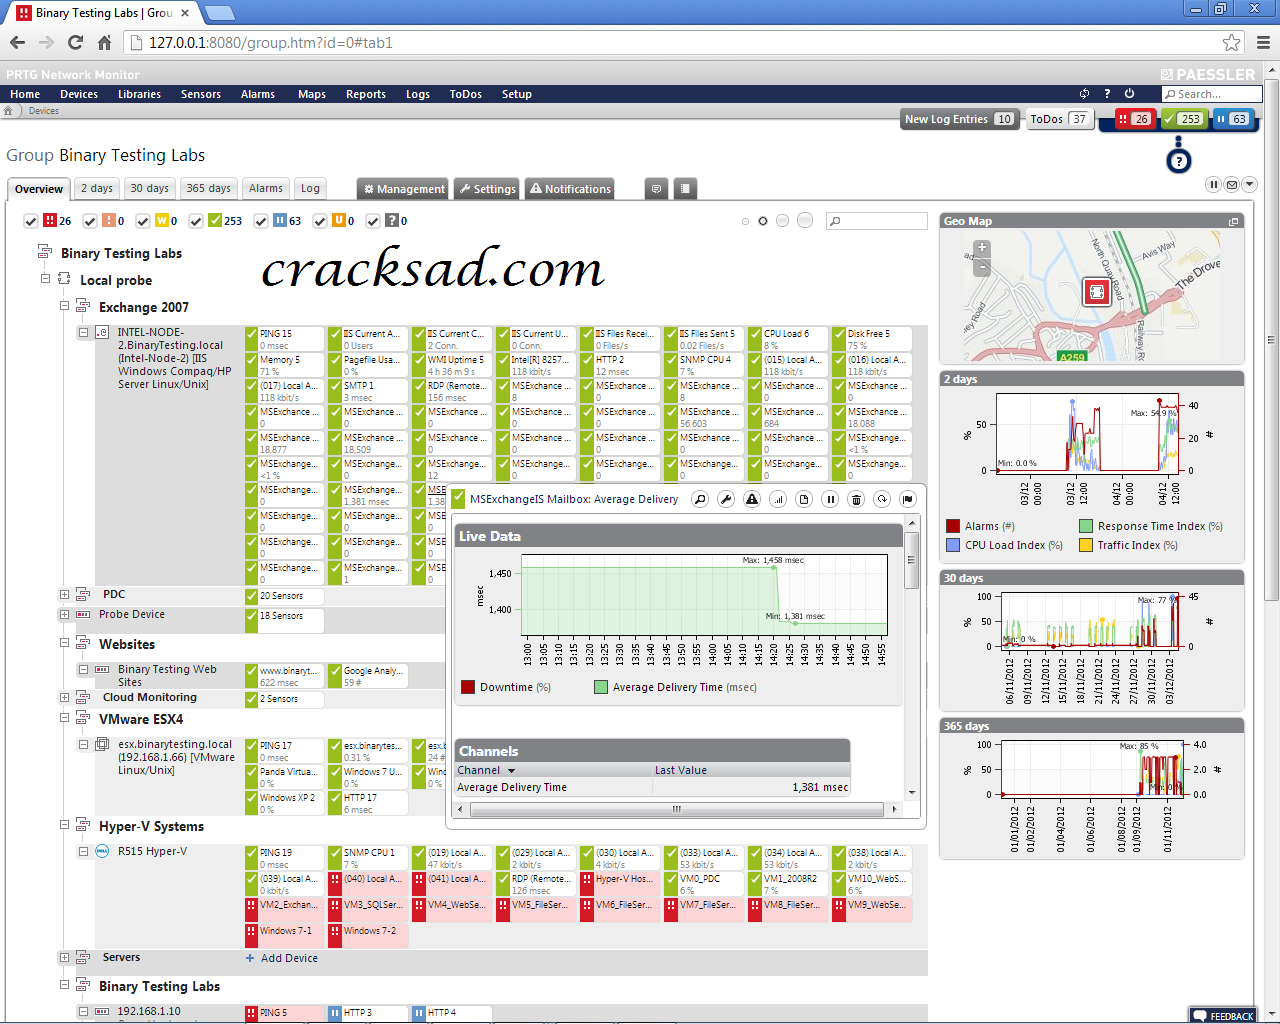Click the device tree search box
Image resolution: width=1280 pixels, height=1024 pixels.
877,221
